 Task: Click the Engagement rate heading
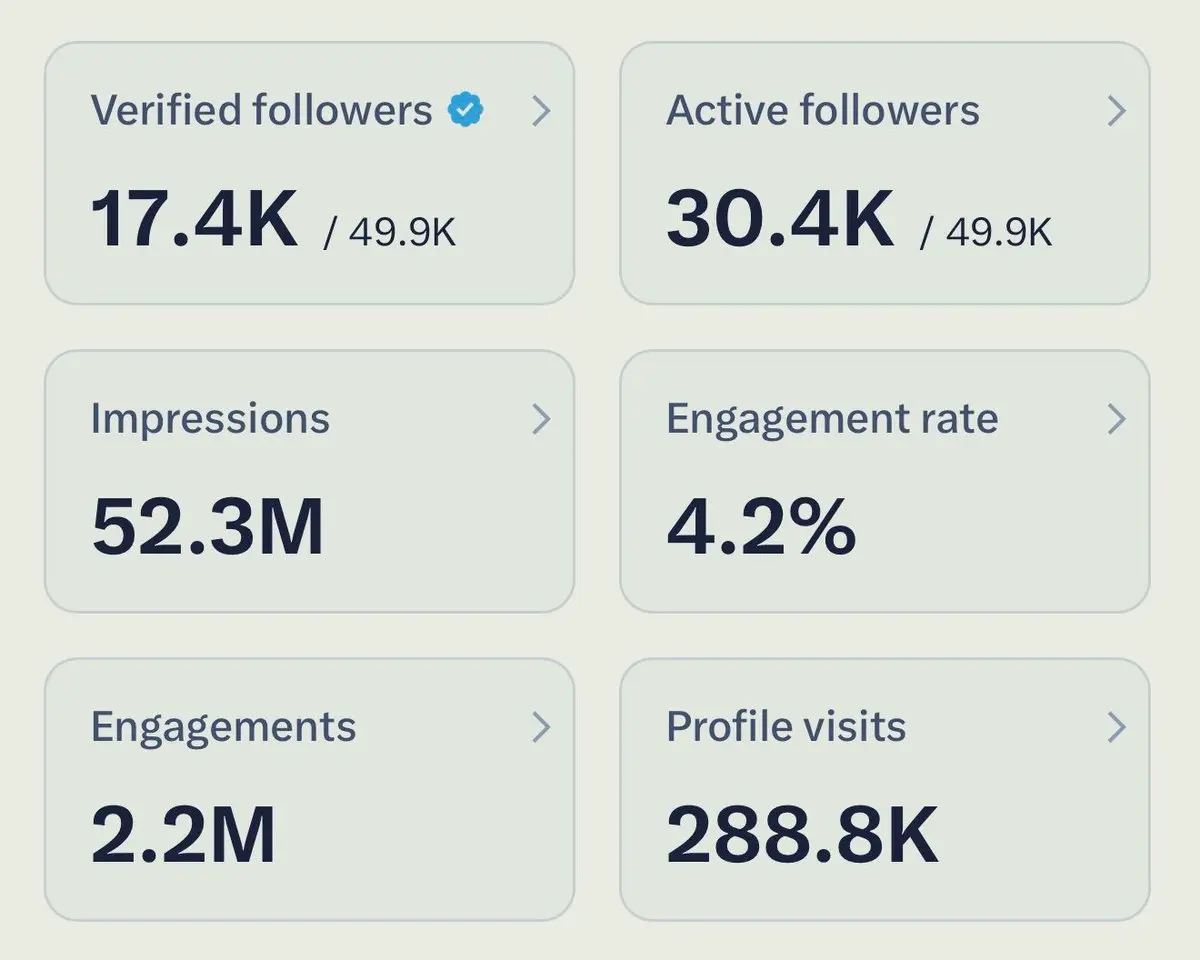coord(832,419)
